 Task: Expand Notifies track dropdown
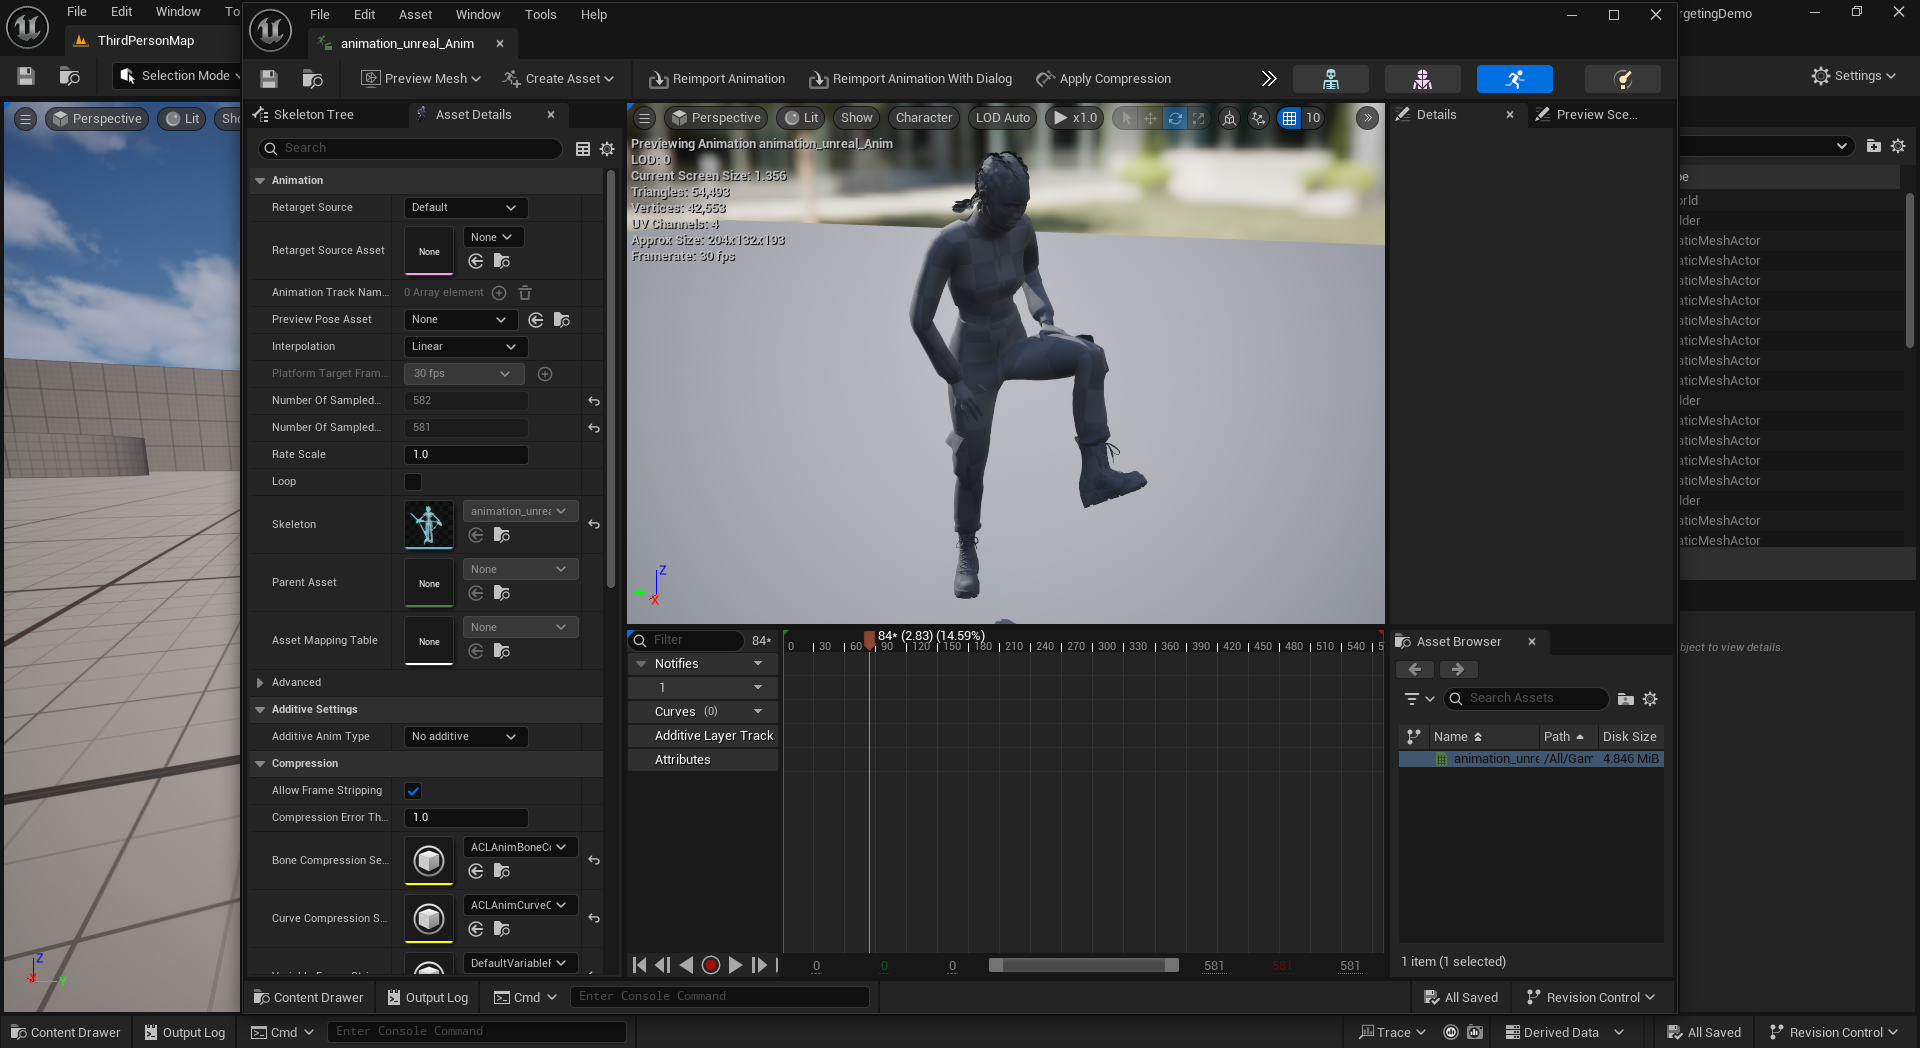click(758, 664)
